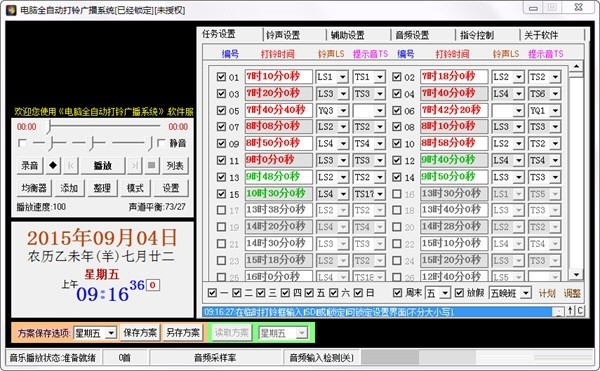
Task: Click the orange 调整 link
Action: pos(572,293)
